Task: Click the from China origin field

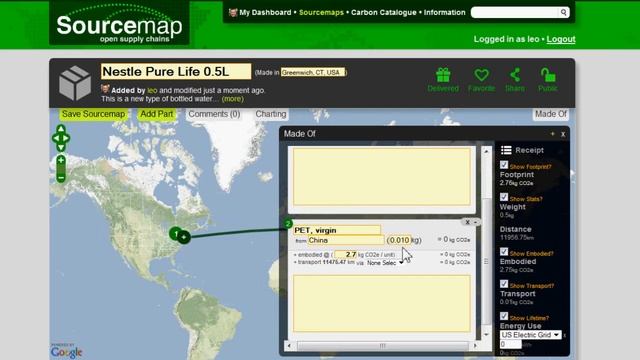Action: (x=346, y=240)
